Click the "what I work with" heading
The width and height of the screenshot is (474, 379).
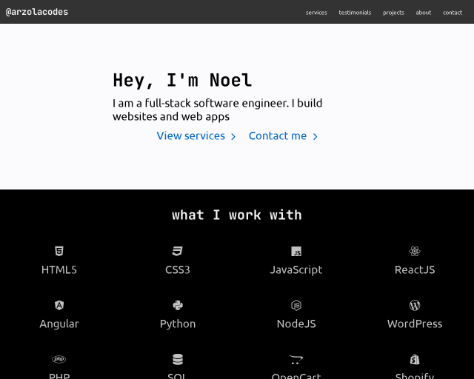pos(237,215)
